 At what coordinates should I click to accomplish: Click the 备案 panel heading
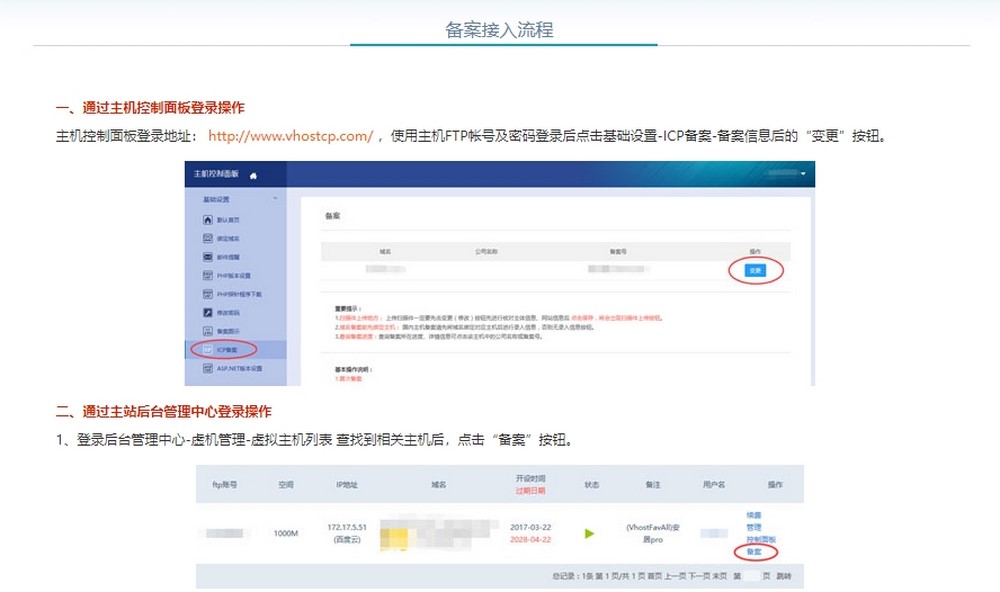pos(332,215)
